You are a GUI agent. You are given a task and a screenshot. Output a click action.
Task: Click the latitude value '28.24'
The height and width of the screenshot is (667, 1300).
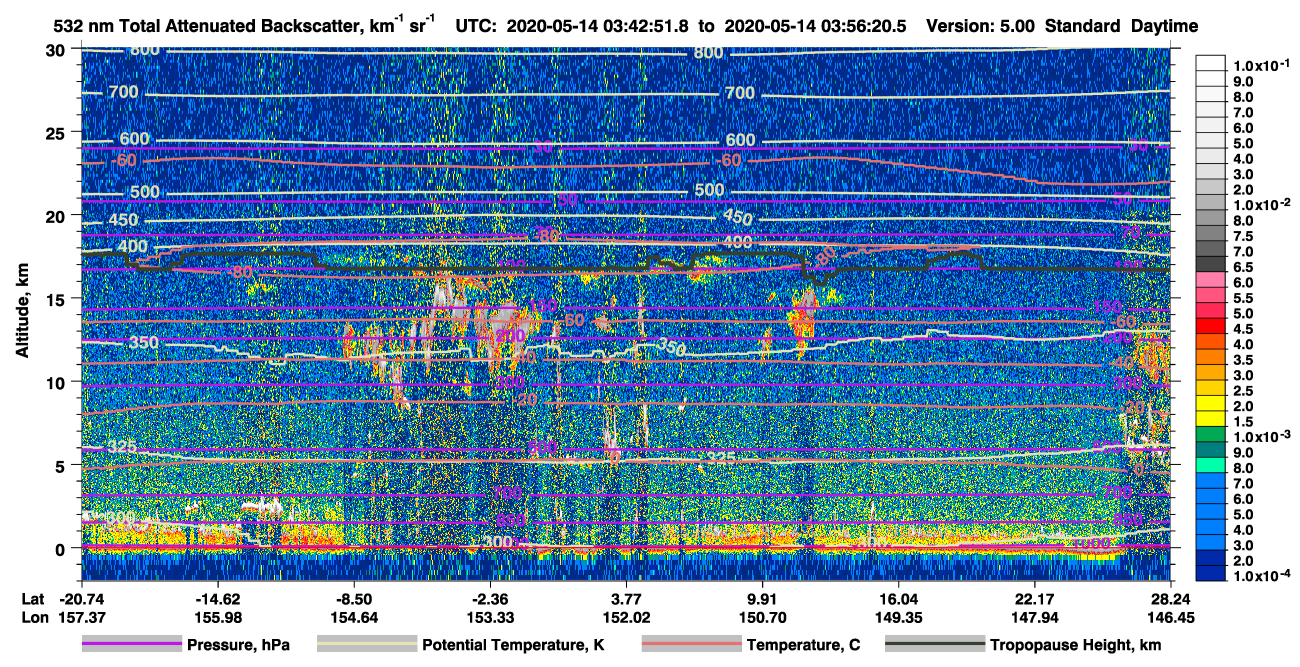coord(1170,600)
